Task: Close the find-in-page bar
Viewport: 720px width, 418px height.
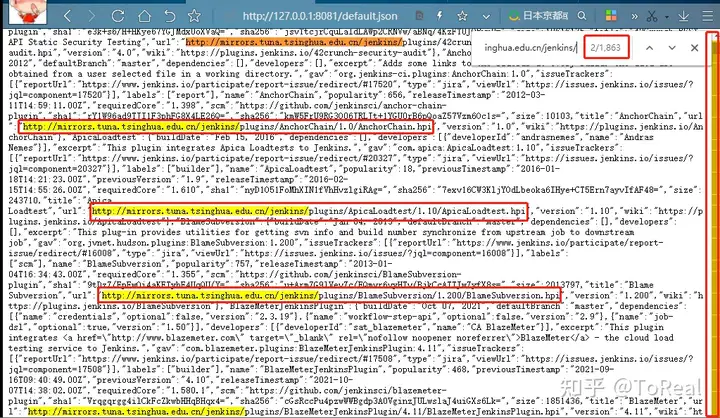Action: [x=694, y=47]
